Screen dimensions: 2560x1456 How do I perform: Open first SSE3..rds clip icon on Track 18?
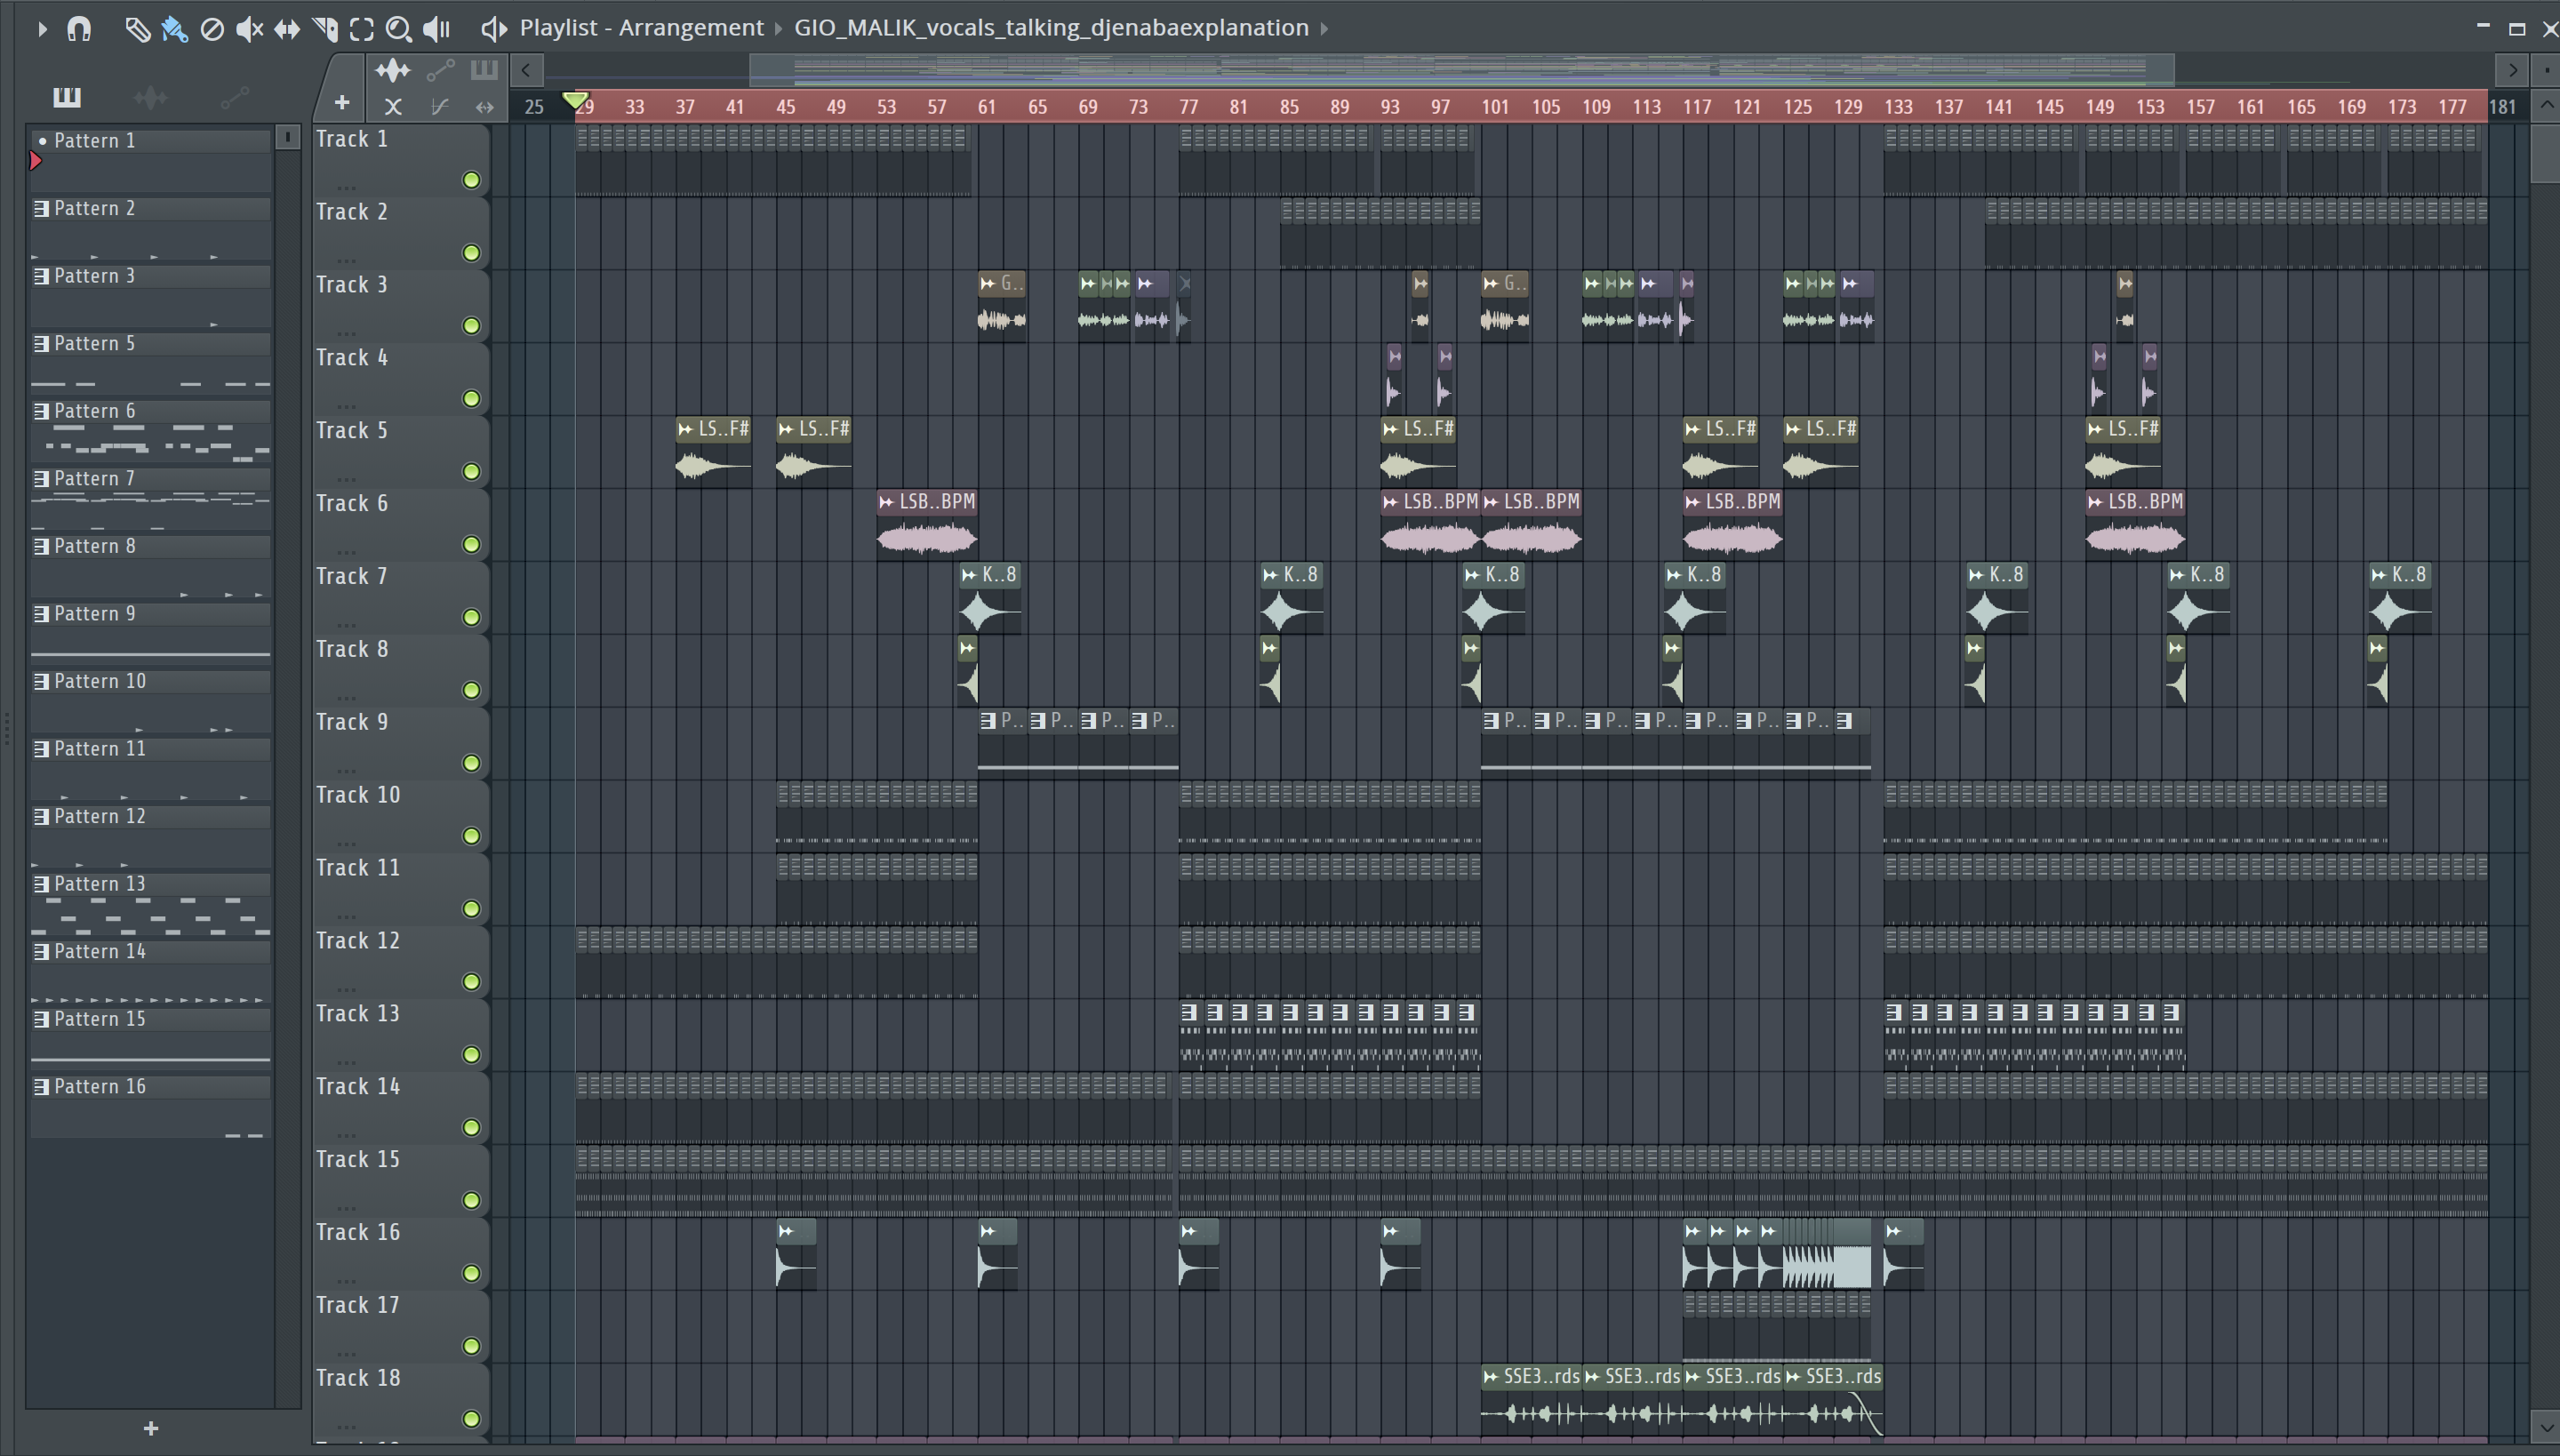1491,1377
